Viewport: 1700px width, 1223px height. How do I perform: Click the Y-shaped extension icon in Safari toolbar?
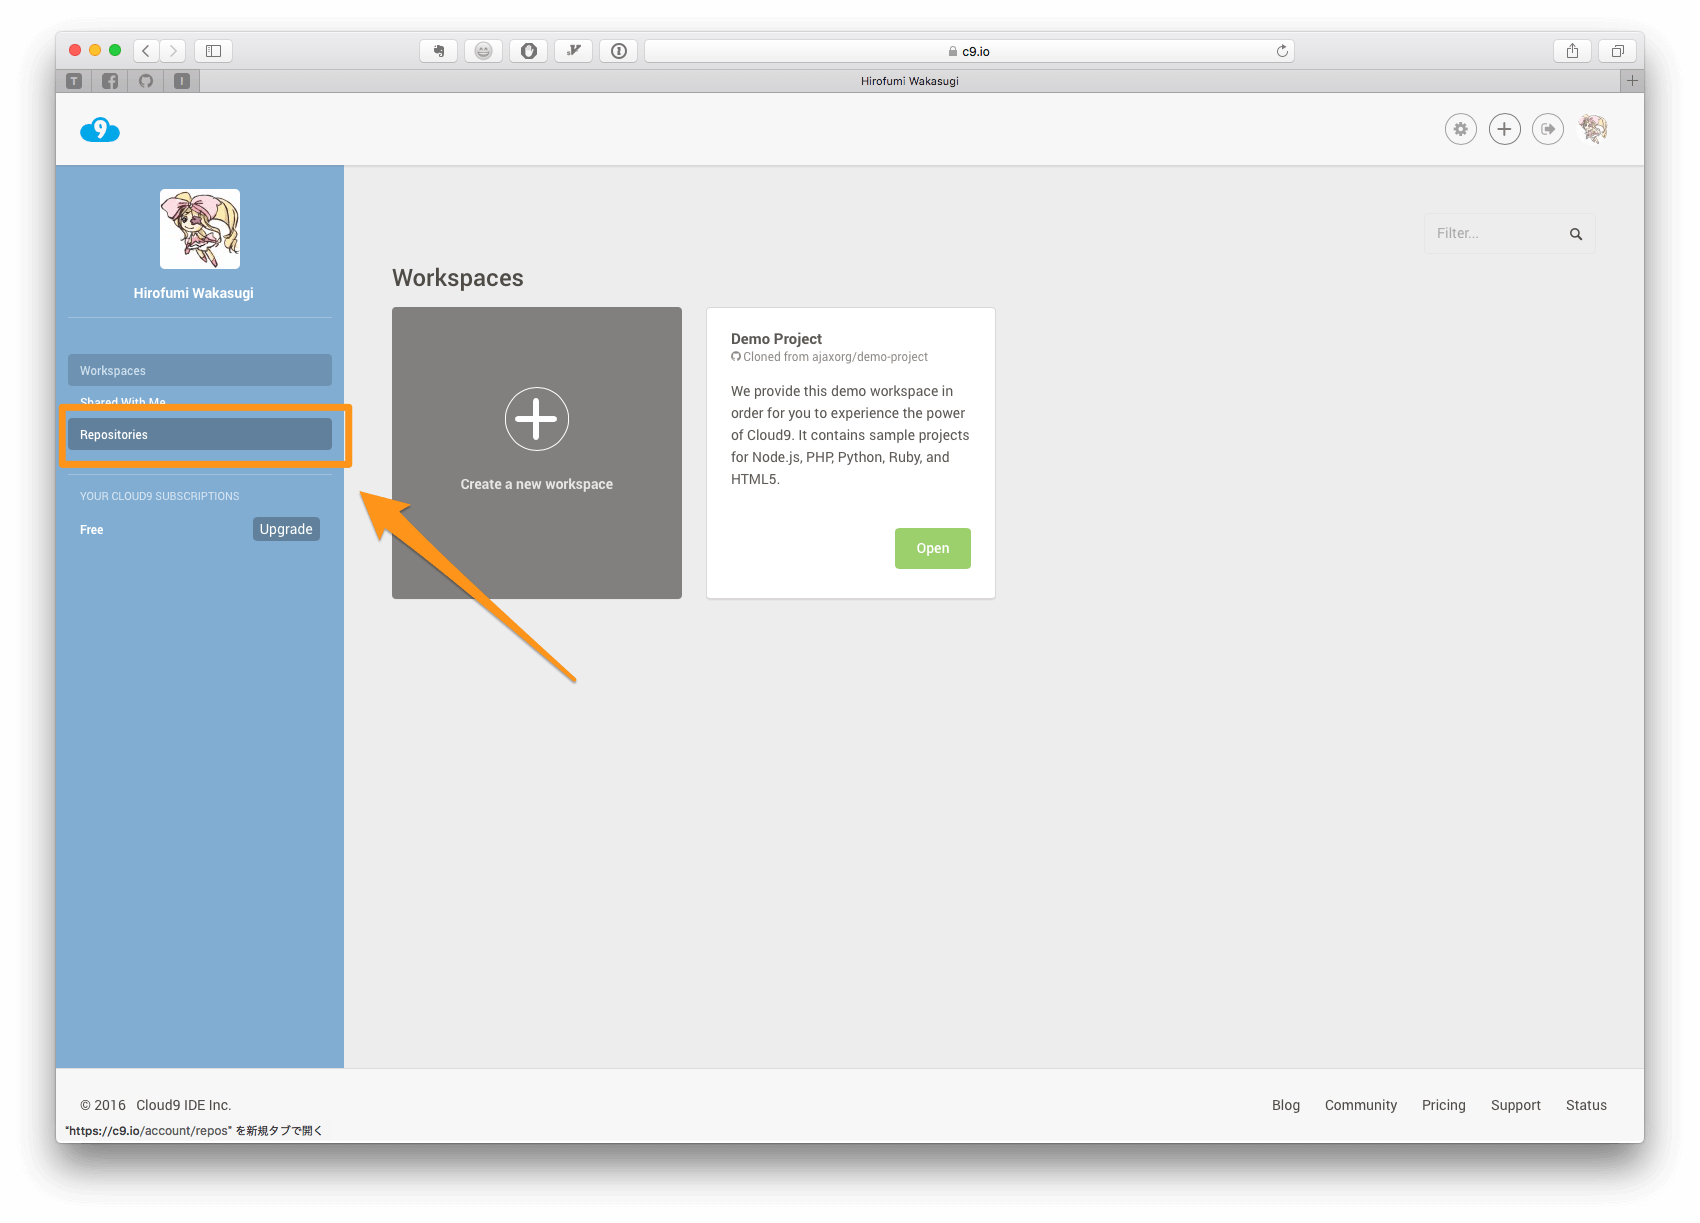coord(574,50)
